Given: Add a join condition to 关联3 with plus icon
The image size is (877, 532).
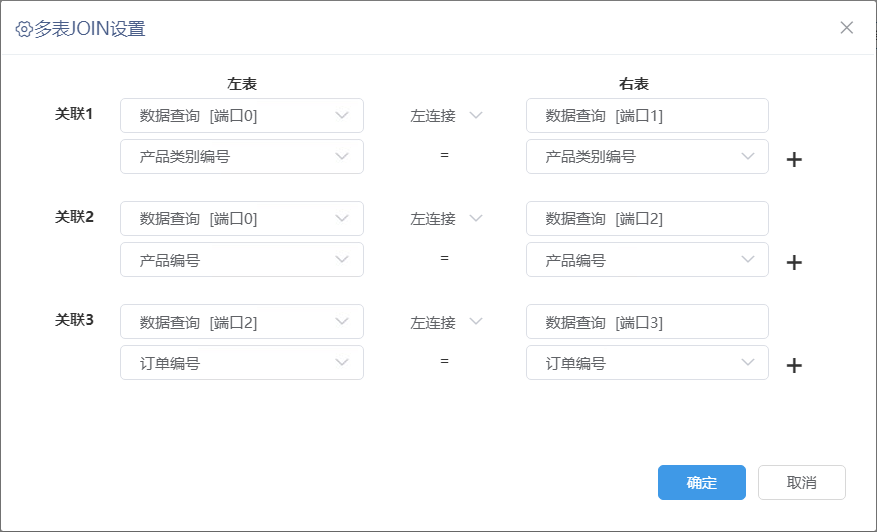Looking at the screenshot, I should [794, 365].
